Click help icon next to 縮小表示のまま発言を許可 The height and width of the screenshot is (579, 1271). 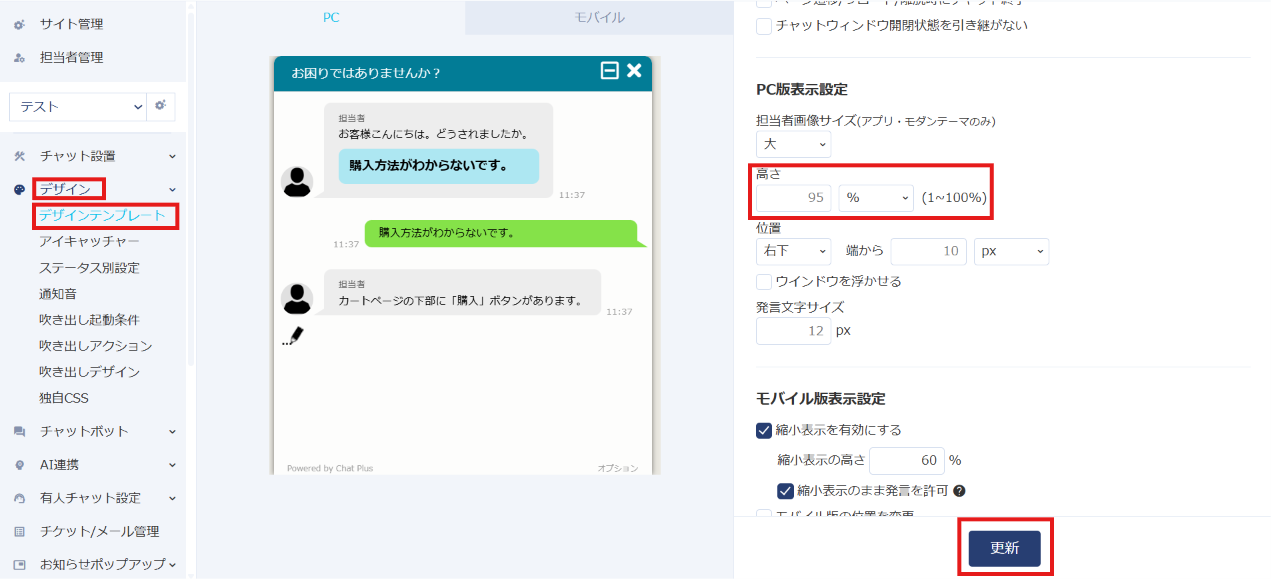click(x=959, y=491)
